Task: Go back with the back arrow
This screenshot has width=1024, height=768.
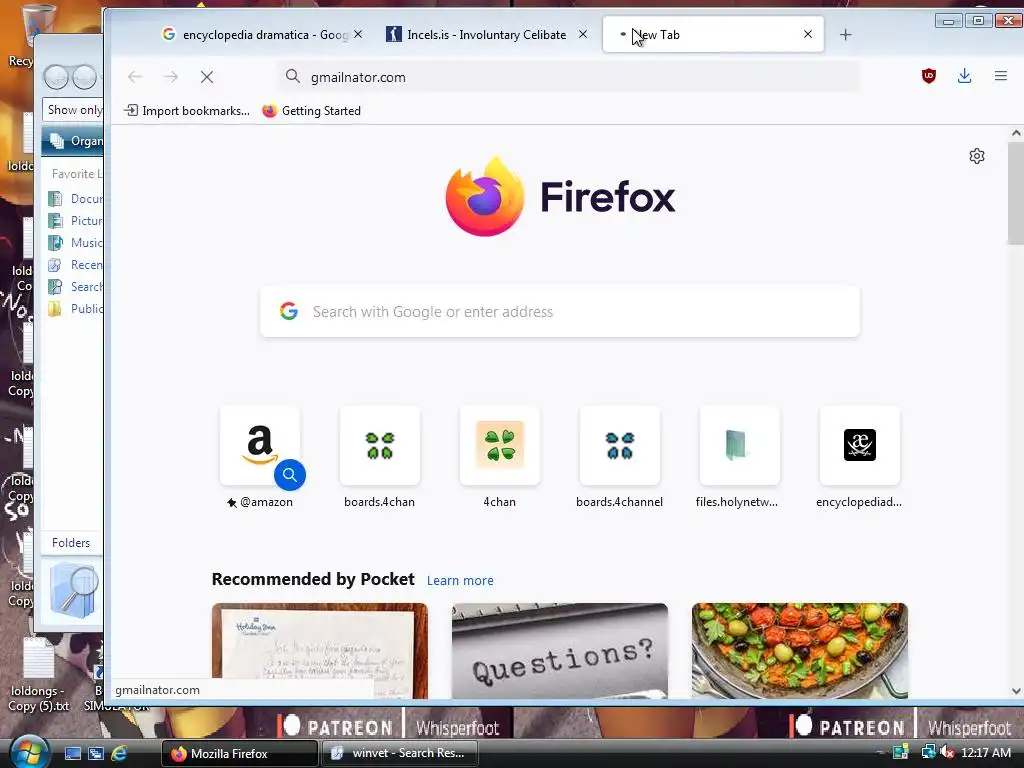Action: [135, 77]
